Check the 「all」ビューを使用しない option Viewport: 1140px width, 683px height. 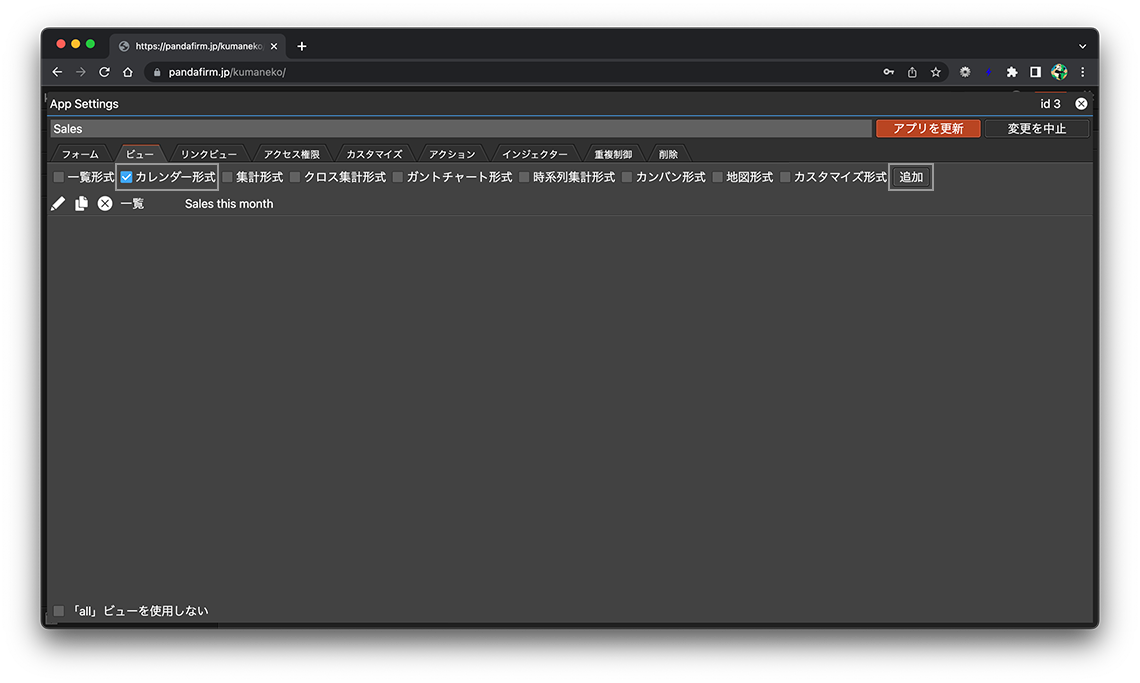tap(59, 611)
